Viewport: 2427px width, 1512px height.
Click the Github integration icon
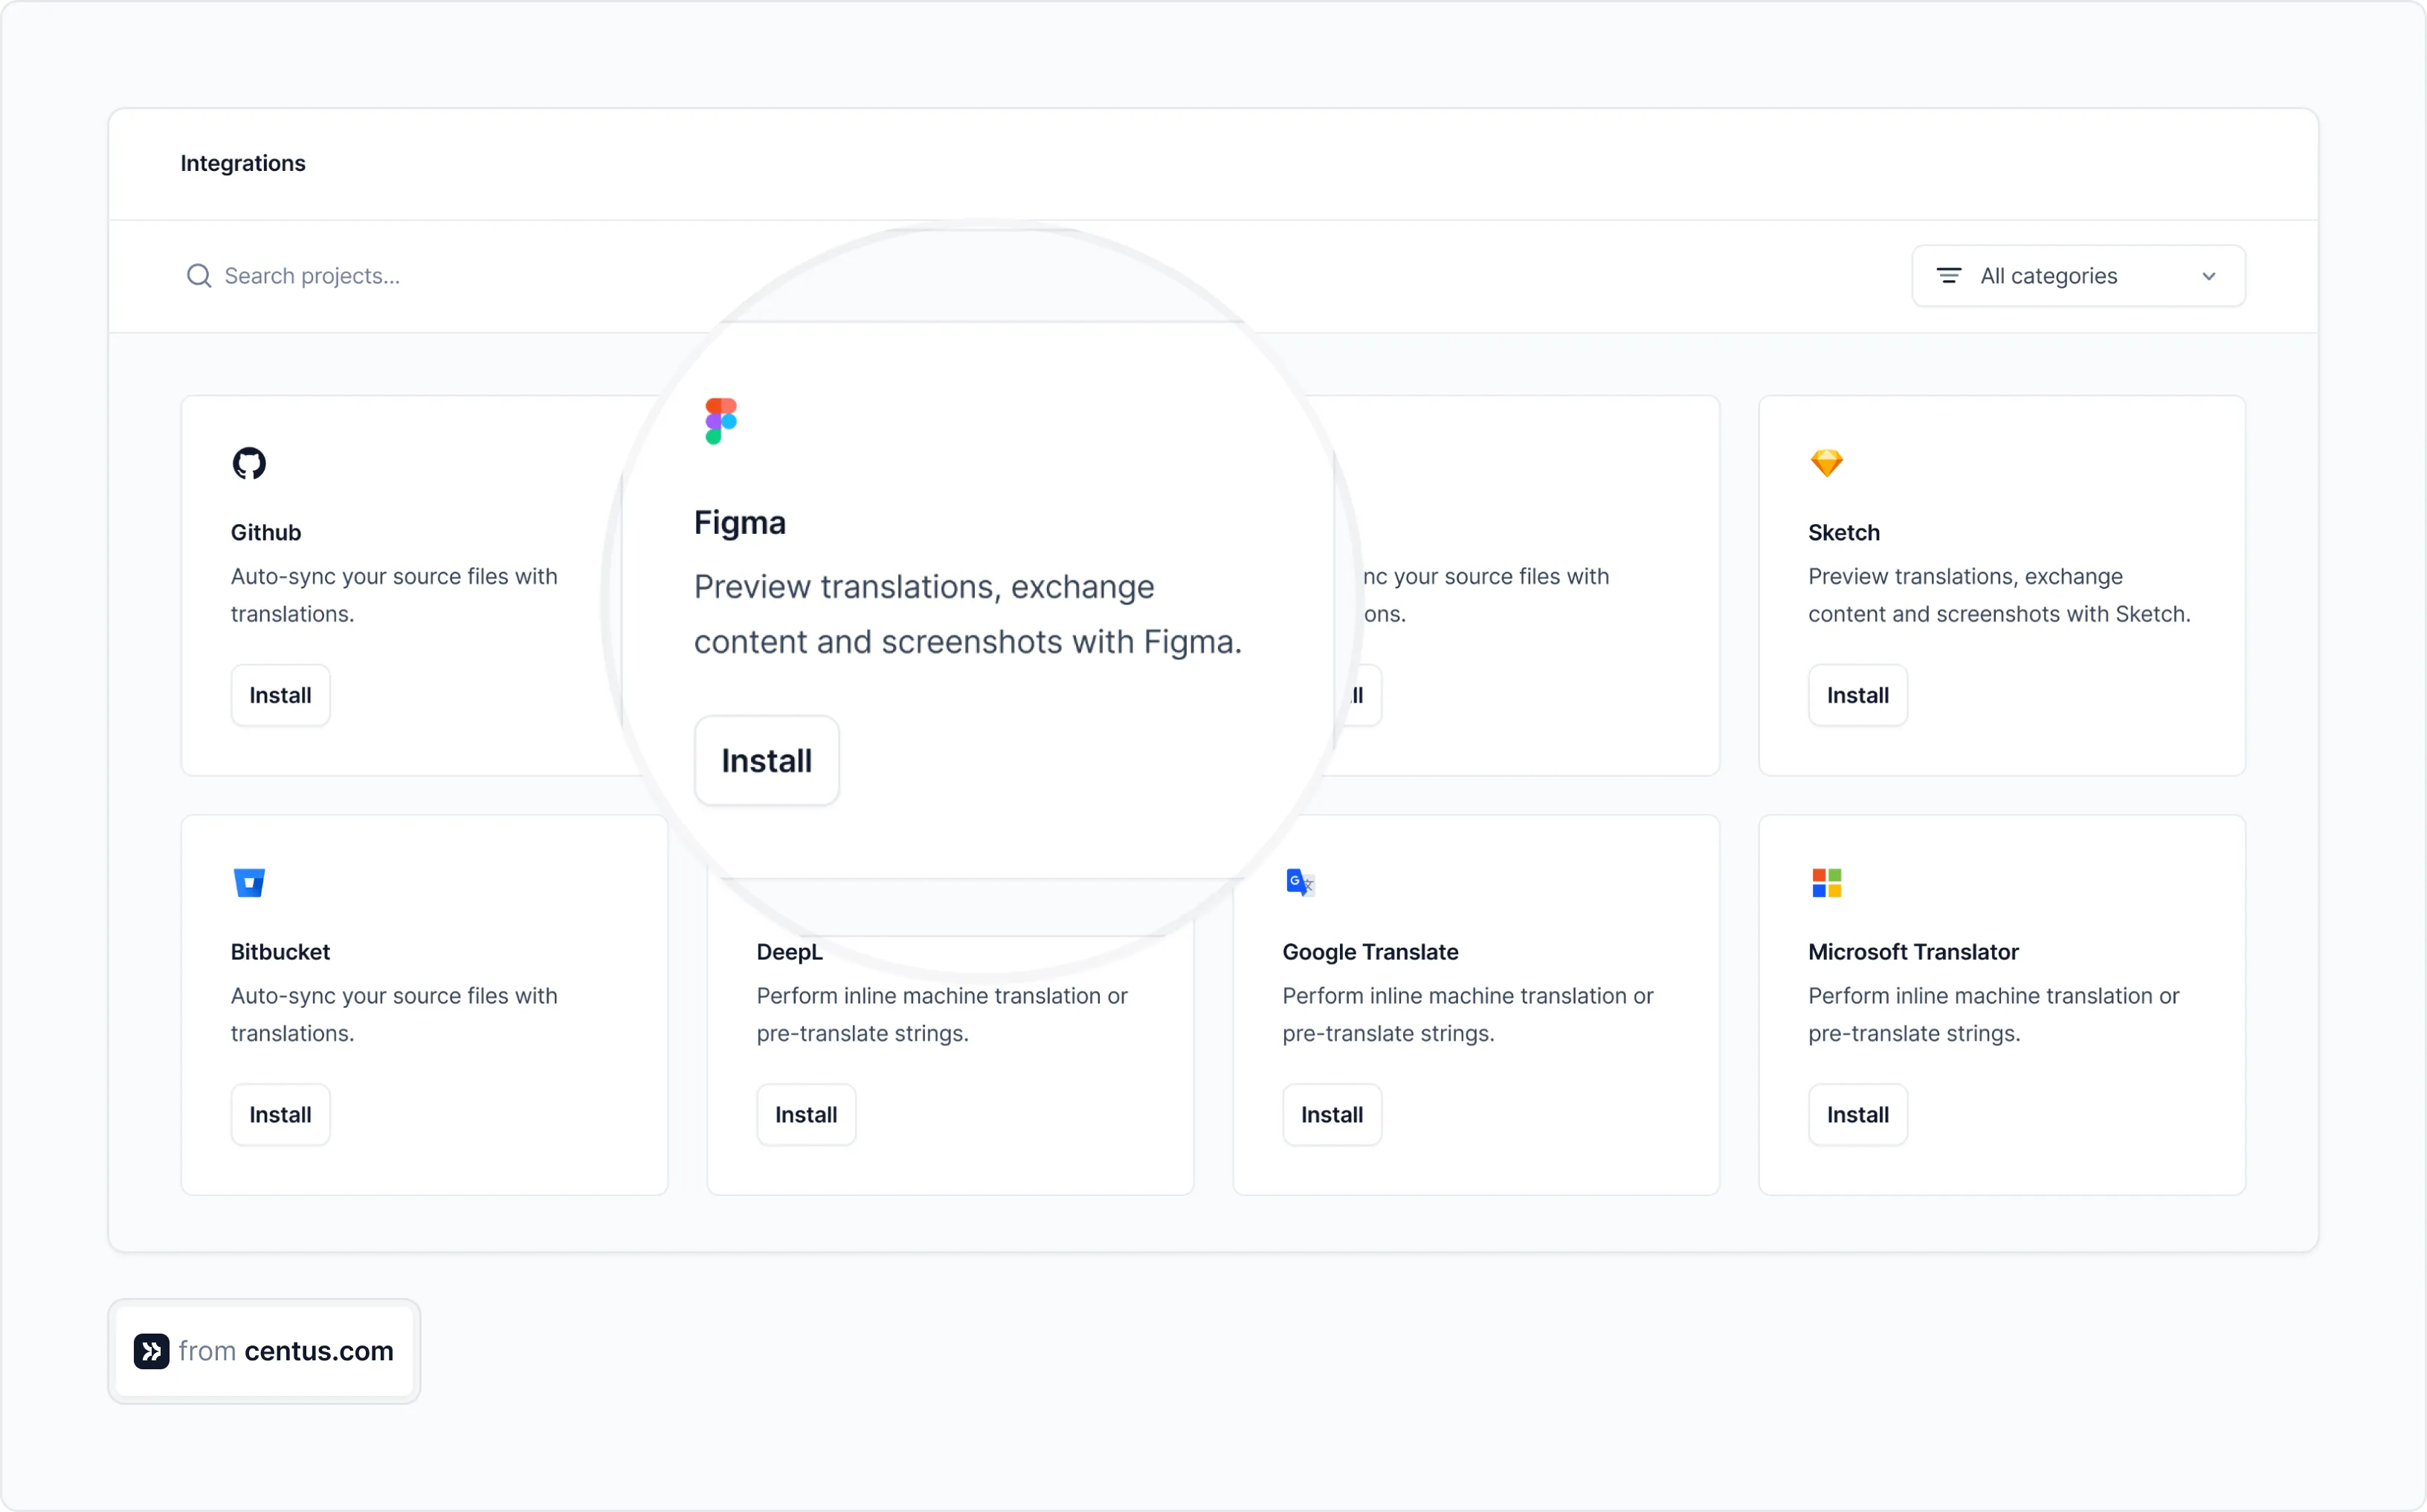[x=249, y=463]
